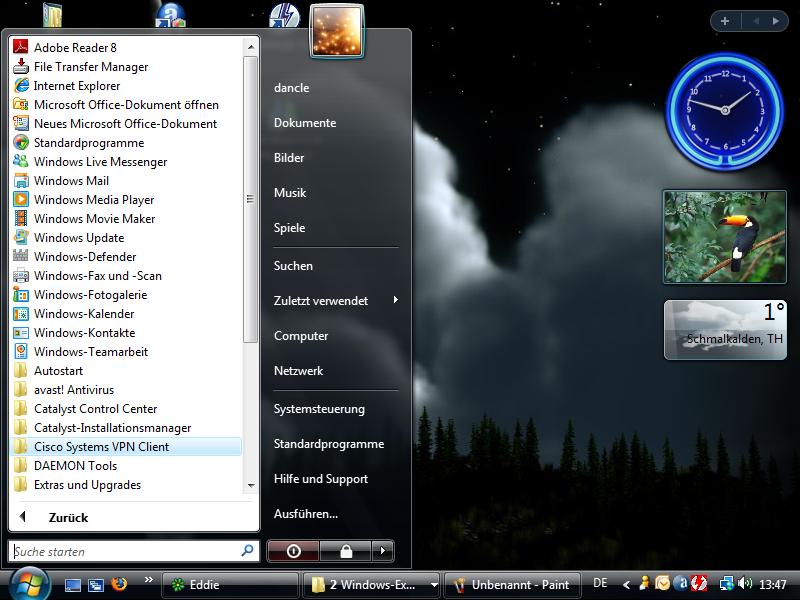Lock the computer with the padlock button
Screen dimensions: 800x600
[x=345, y=551]
